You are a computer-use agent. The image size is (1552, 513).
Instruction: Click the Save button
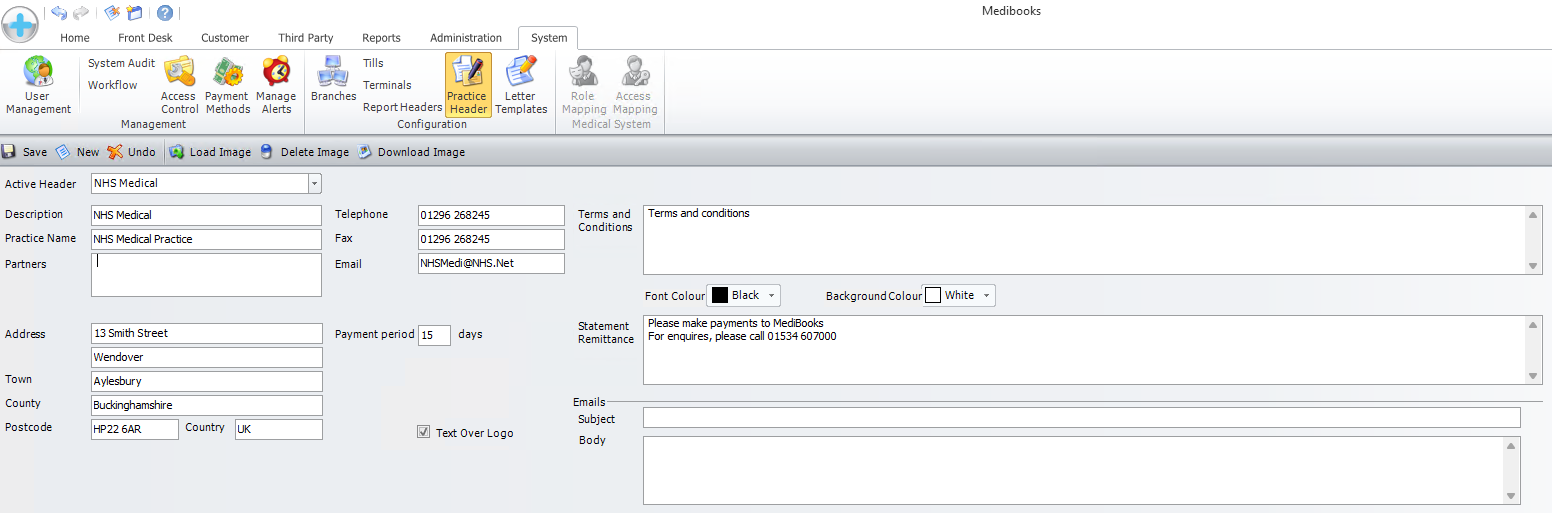click(25, 152)
